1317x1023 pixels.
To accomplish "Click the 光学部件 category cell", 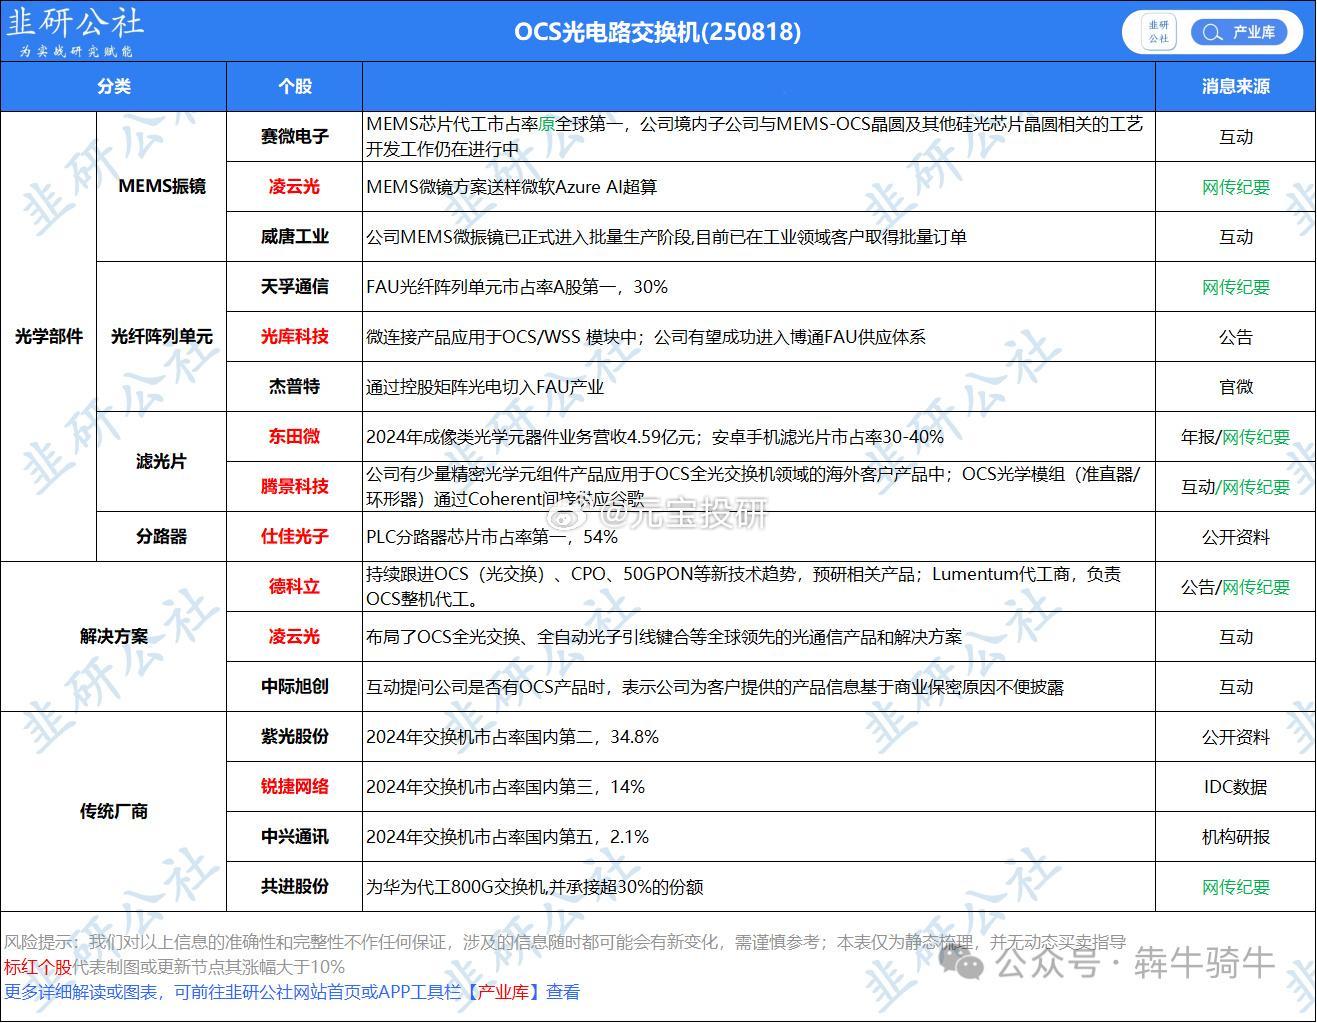I will click(x=48, y=336).
